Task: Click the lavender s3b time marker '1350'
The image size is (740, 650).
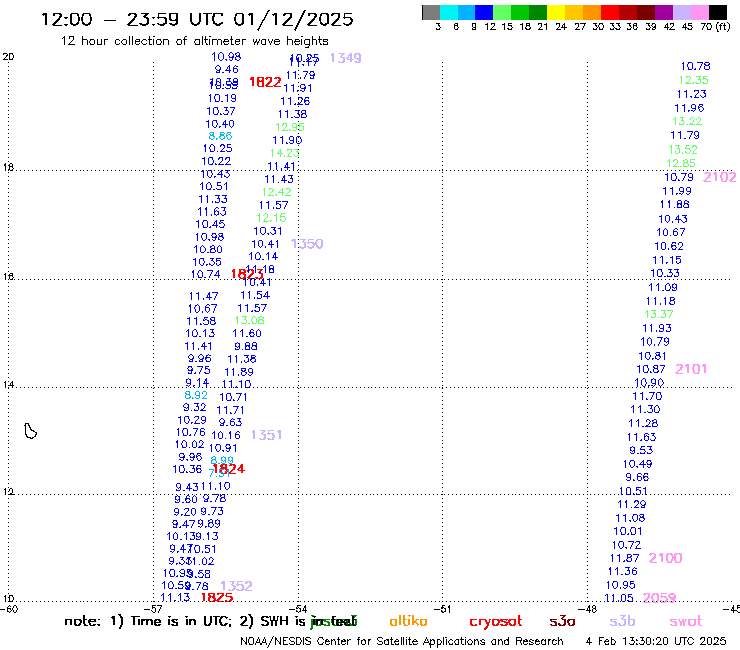Action: [x=307, y=244]
